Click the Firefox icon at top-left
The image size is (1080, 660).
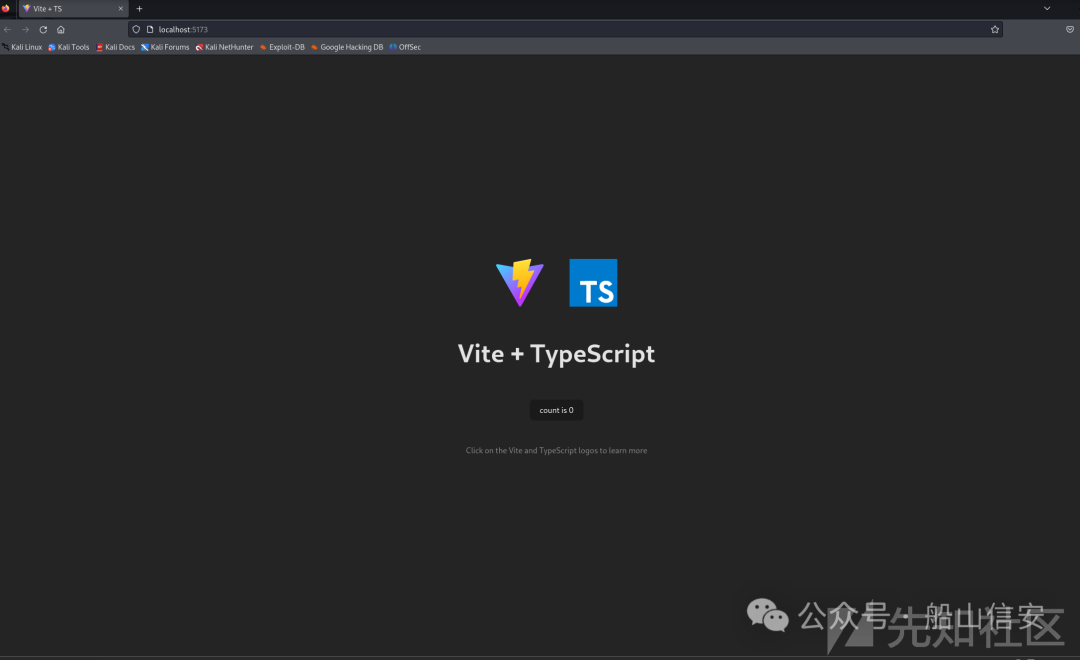[x=6, y=9]
